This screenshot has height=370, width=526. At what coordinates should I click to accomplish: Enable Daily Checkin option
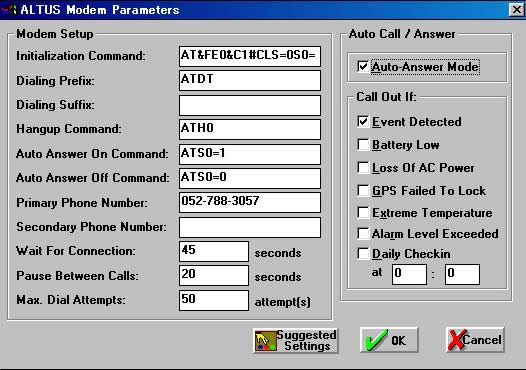click(x=363, y=254)
